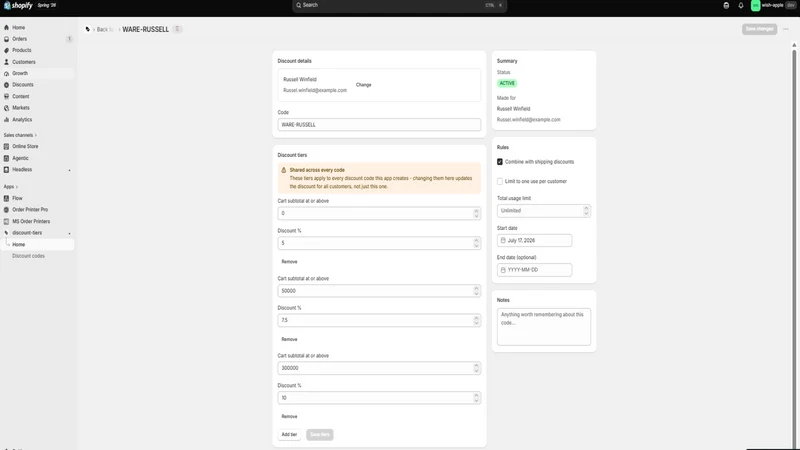Adjust the Total usage limit stepper
This screenshot has height=450, width=800.
click(586, 210)
